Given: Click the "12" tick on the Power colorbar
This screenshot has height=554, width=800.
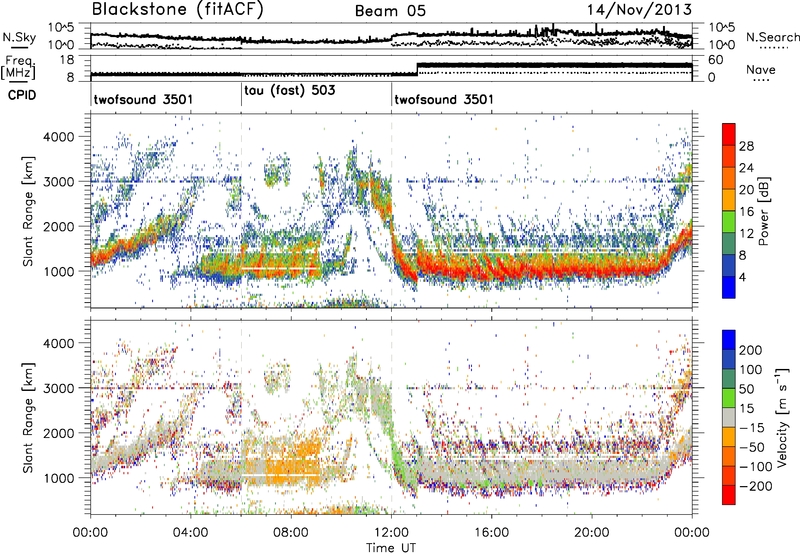Looking at the screenshot, I should coord(746,234).
